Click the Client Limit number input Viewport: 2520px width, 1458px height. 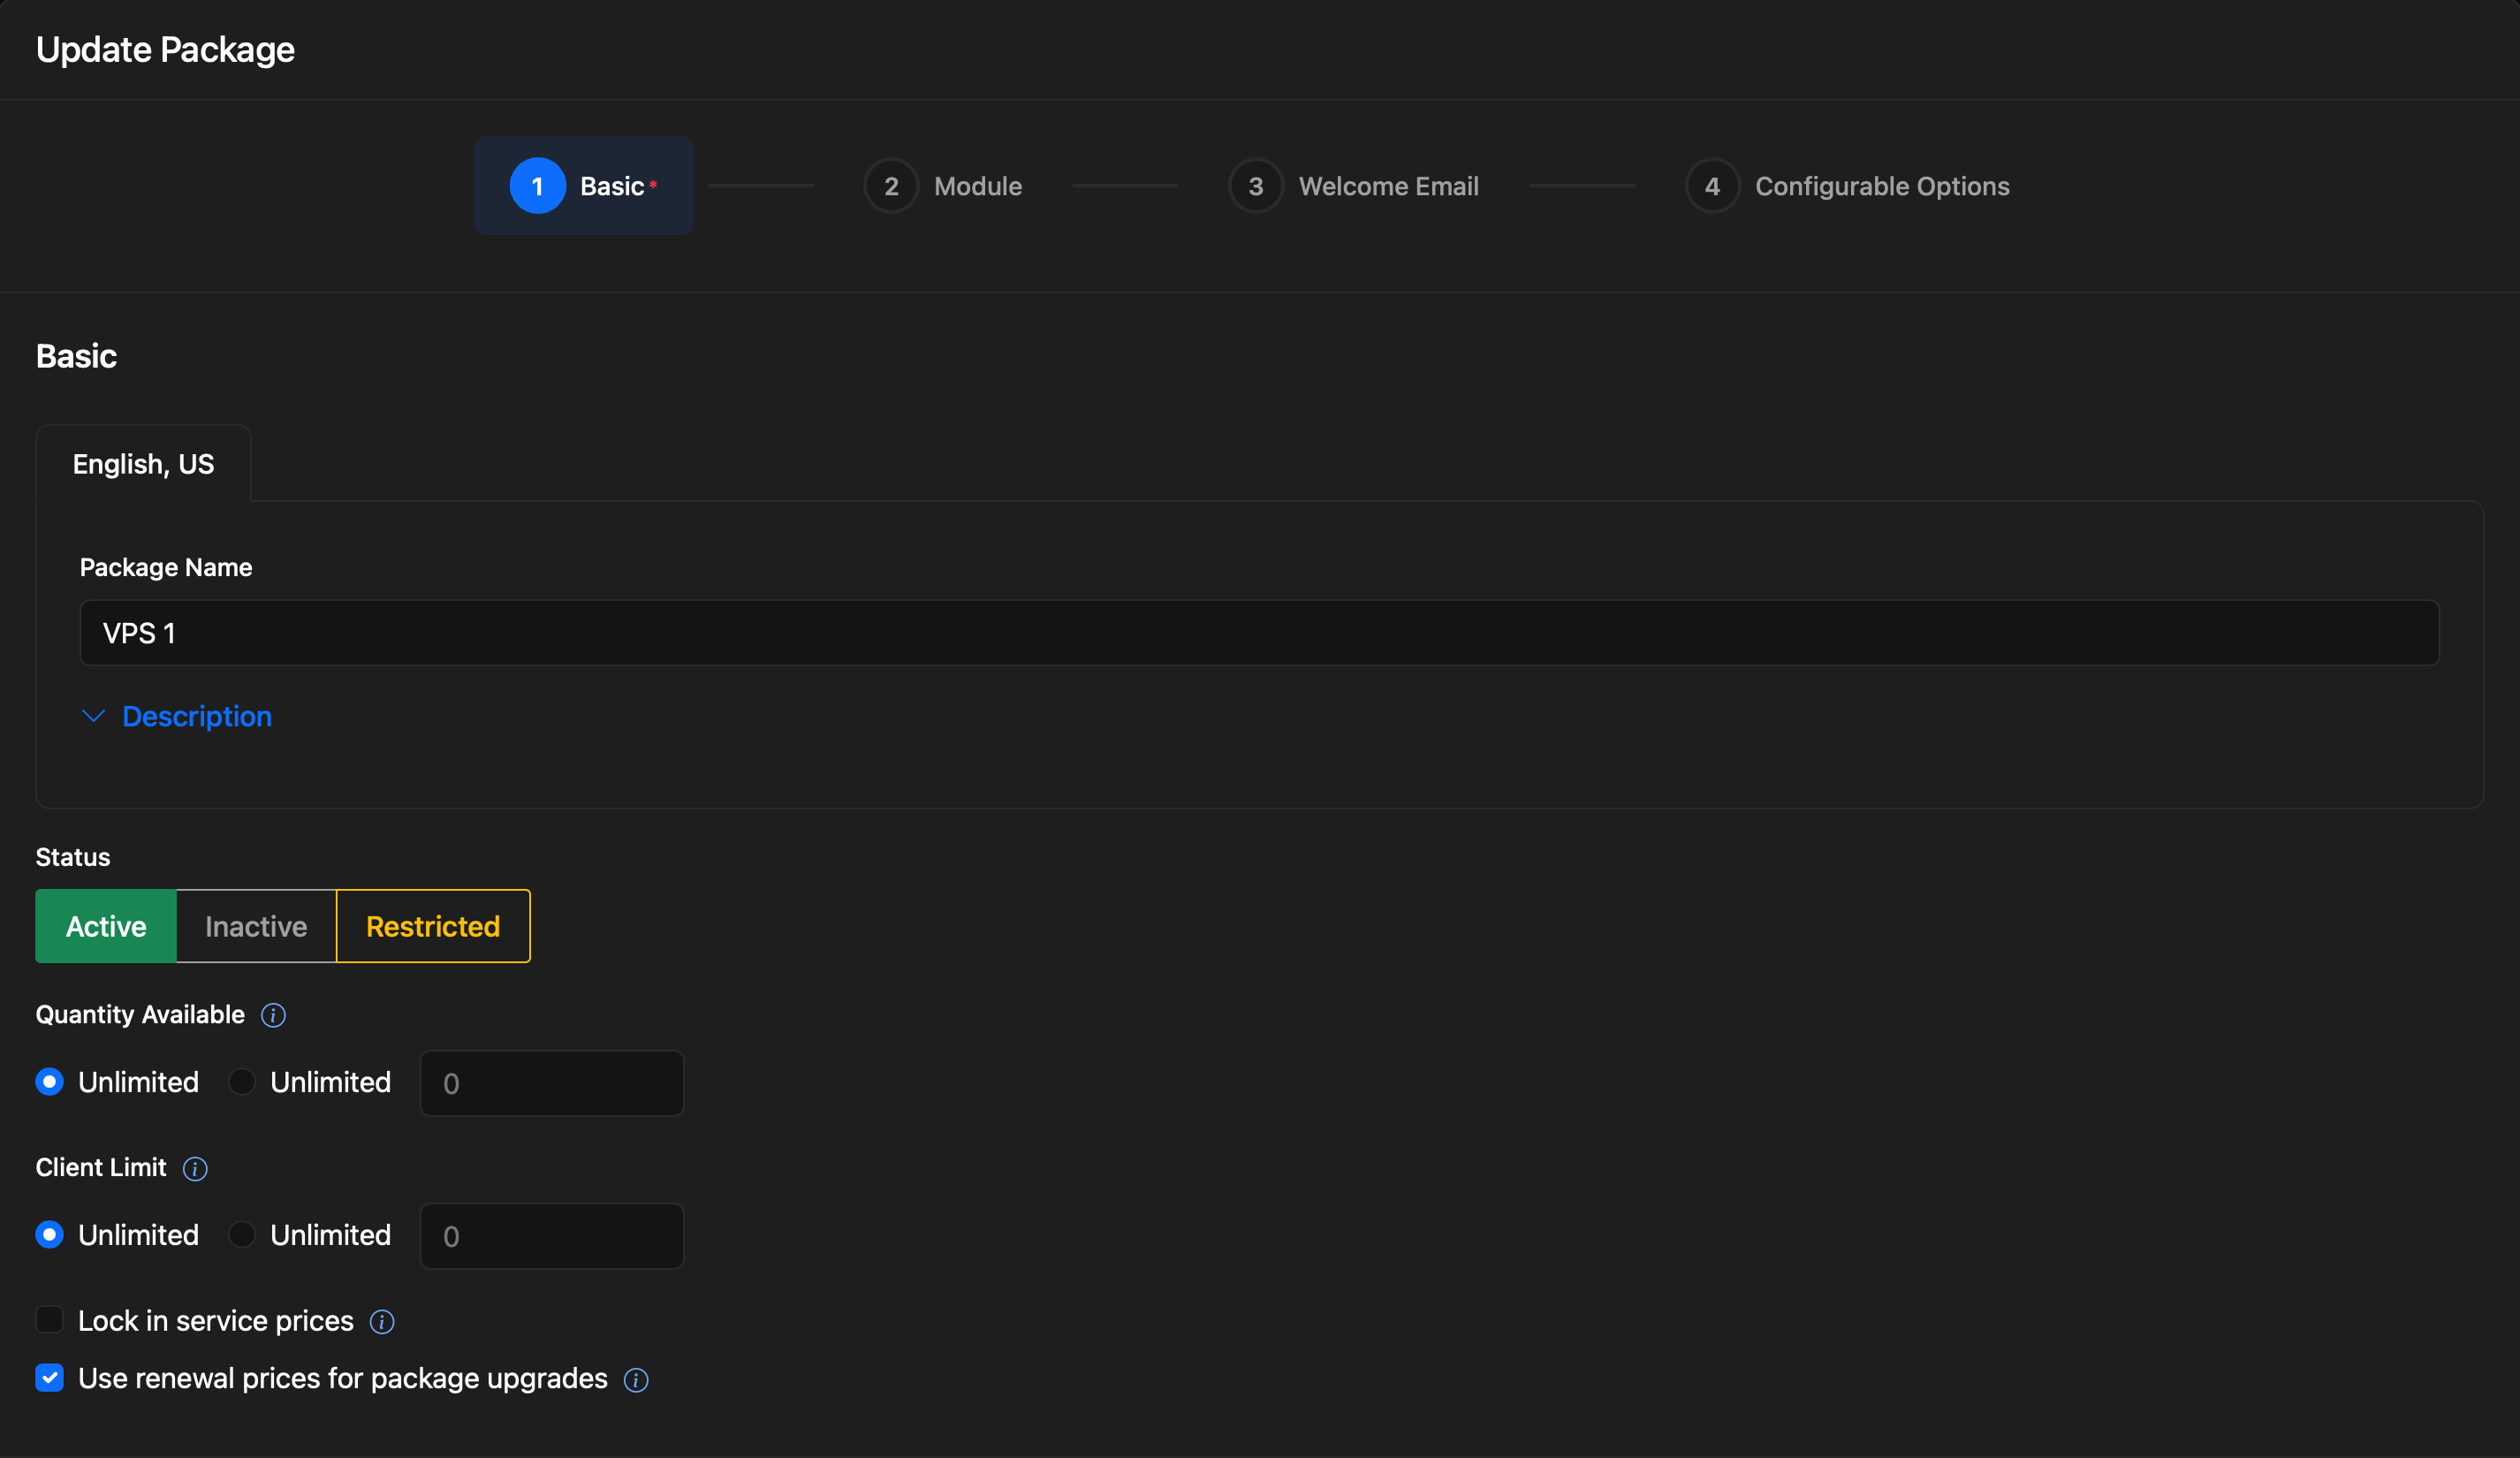click(552, 1236)
